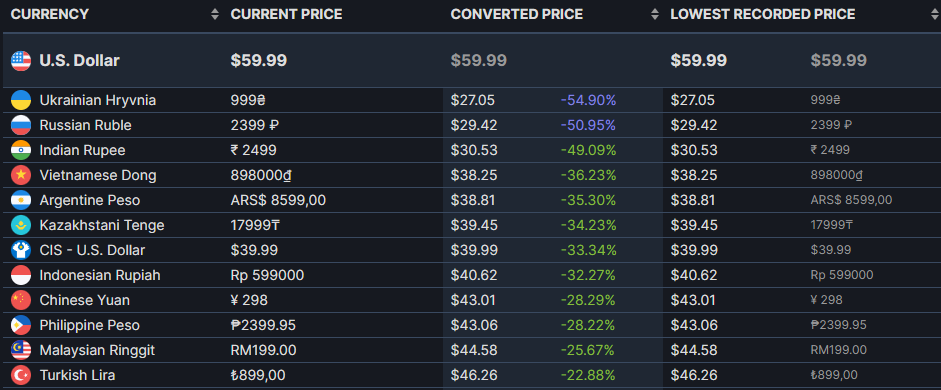Click the Converted Price header label
Screen dimensions: 941x390
pyautogui.click(x=517, y=14)
